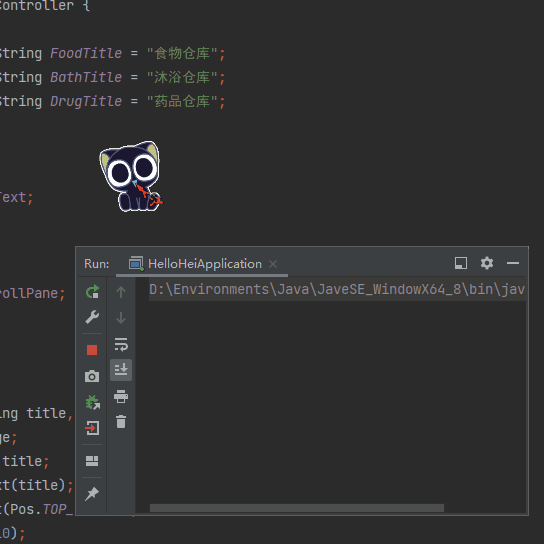Restore layout using the layout grid icon
544x544 pixels.
[92, 461]
